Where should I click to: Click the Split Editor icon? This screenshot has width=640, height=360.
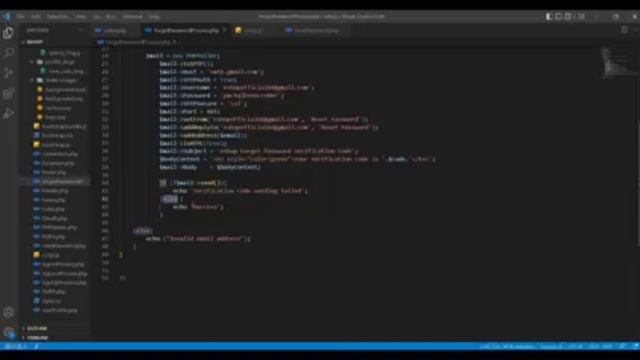click(624, 30)
